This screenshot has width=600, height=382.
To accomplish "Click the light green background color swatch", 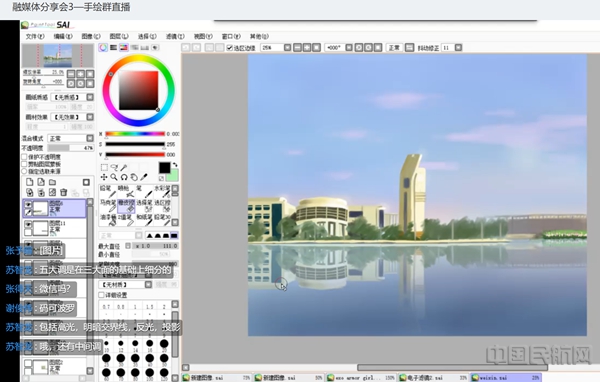I will coord(173,176).
